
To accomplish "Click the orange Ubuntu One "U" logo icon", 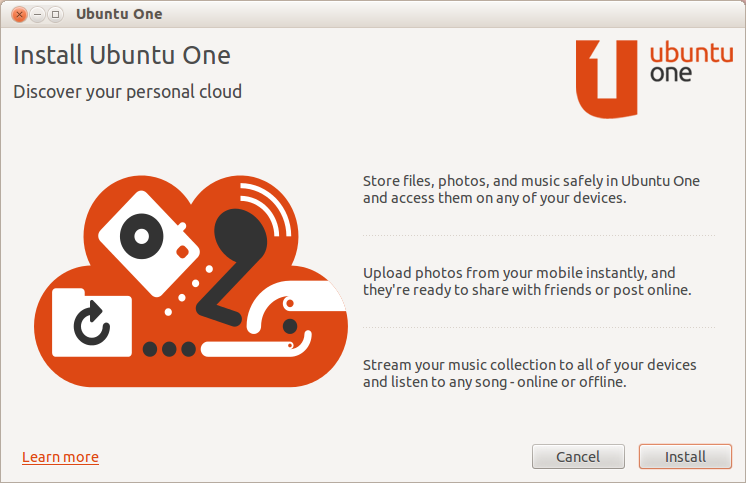I will click(606, 78).
